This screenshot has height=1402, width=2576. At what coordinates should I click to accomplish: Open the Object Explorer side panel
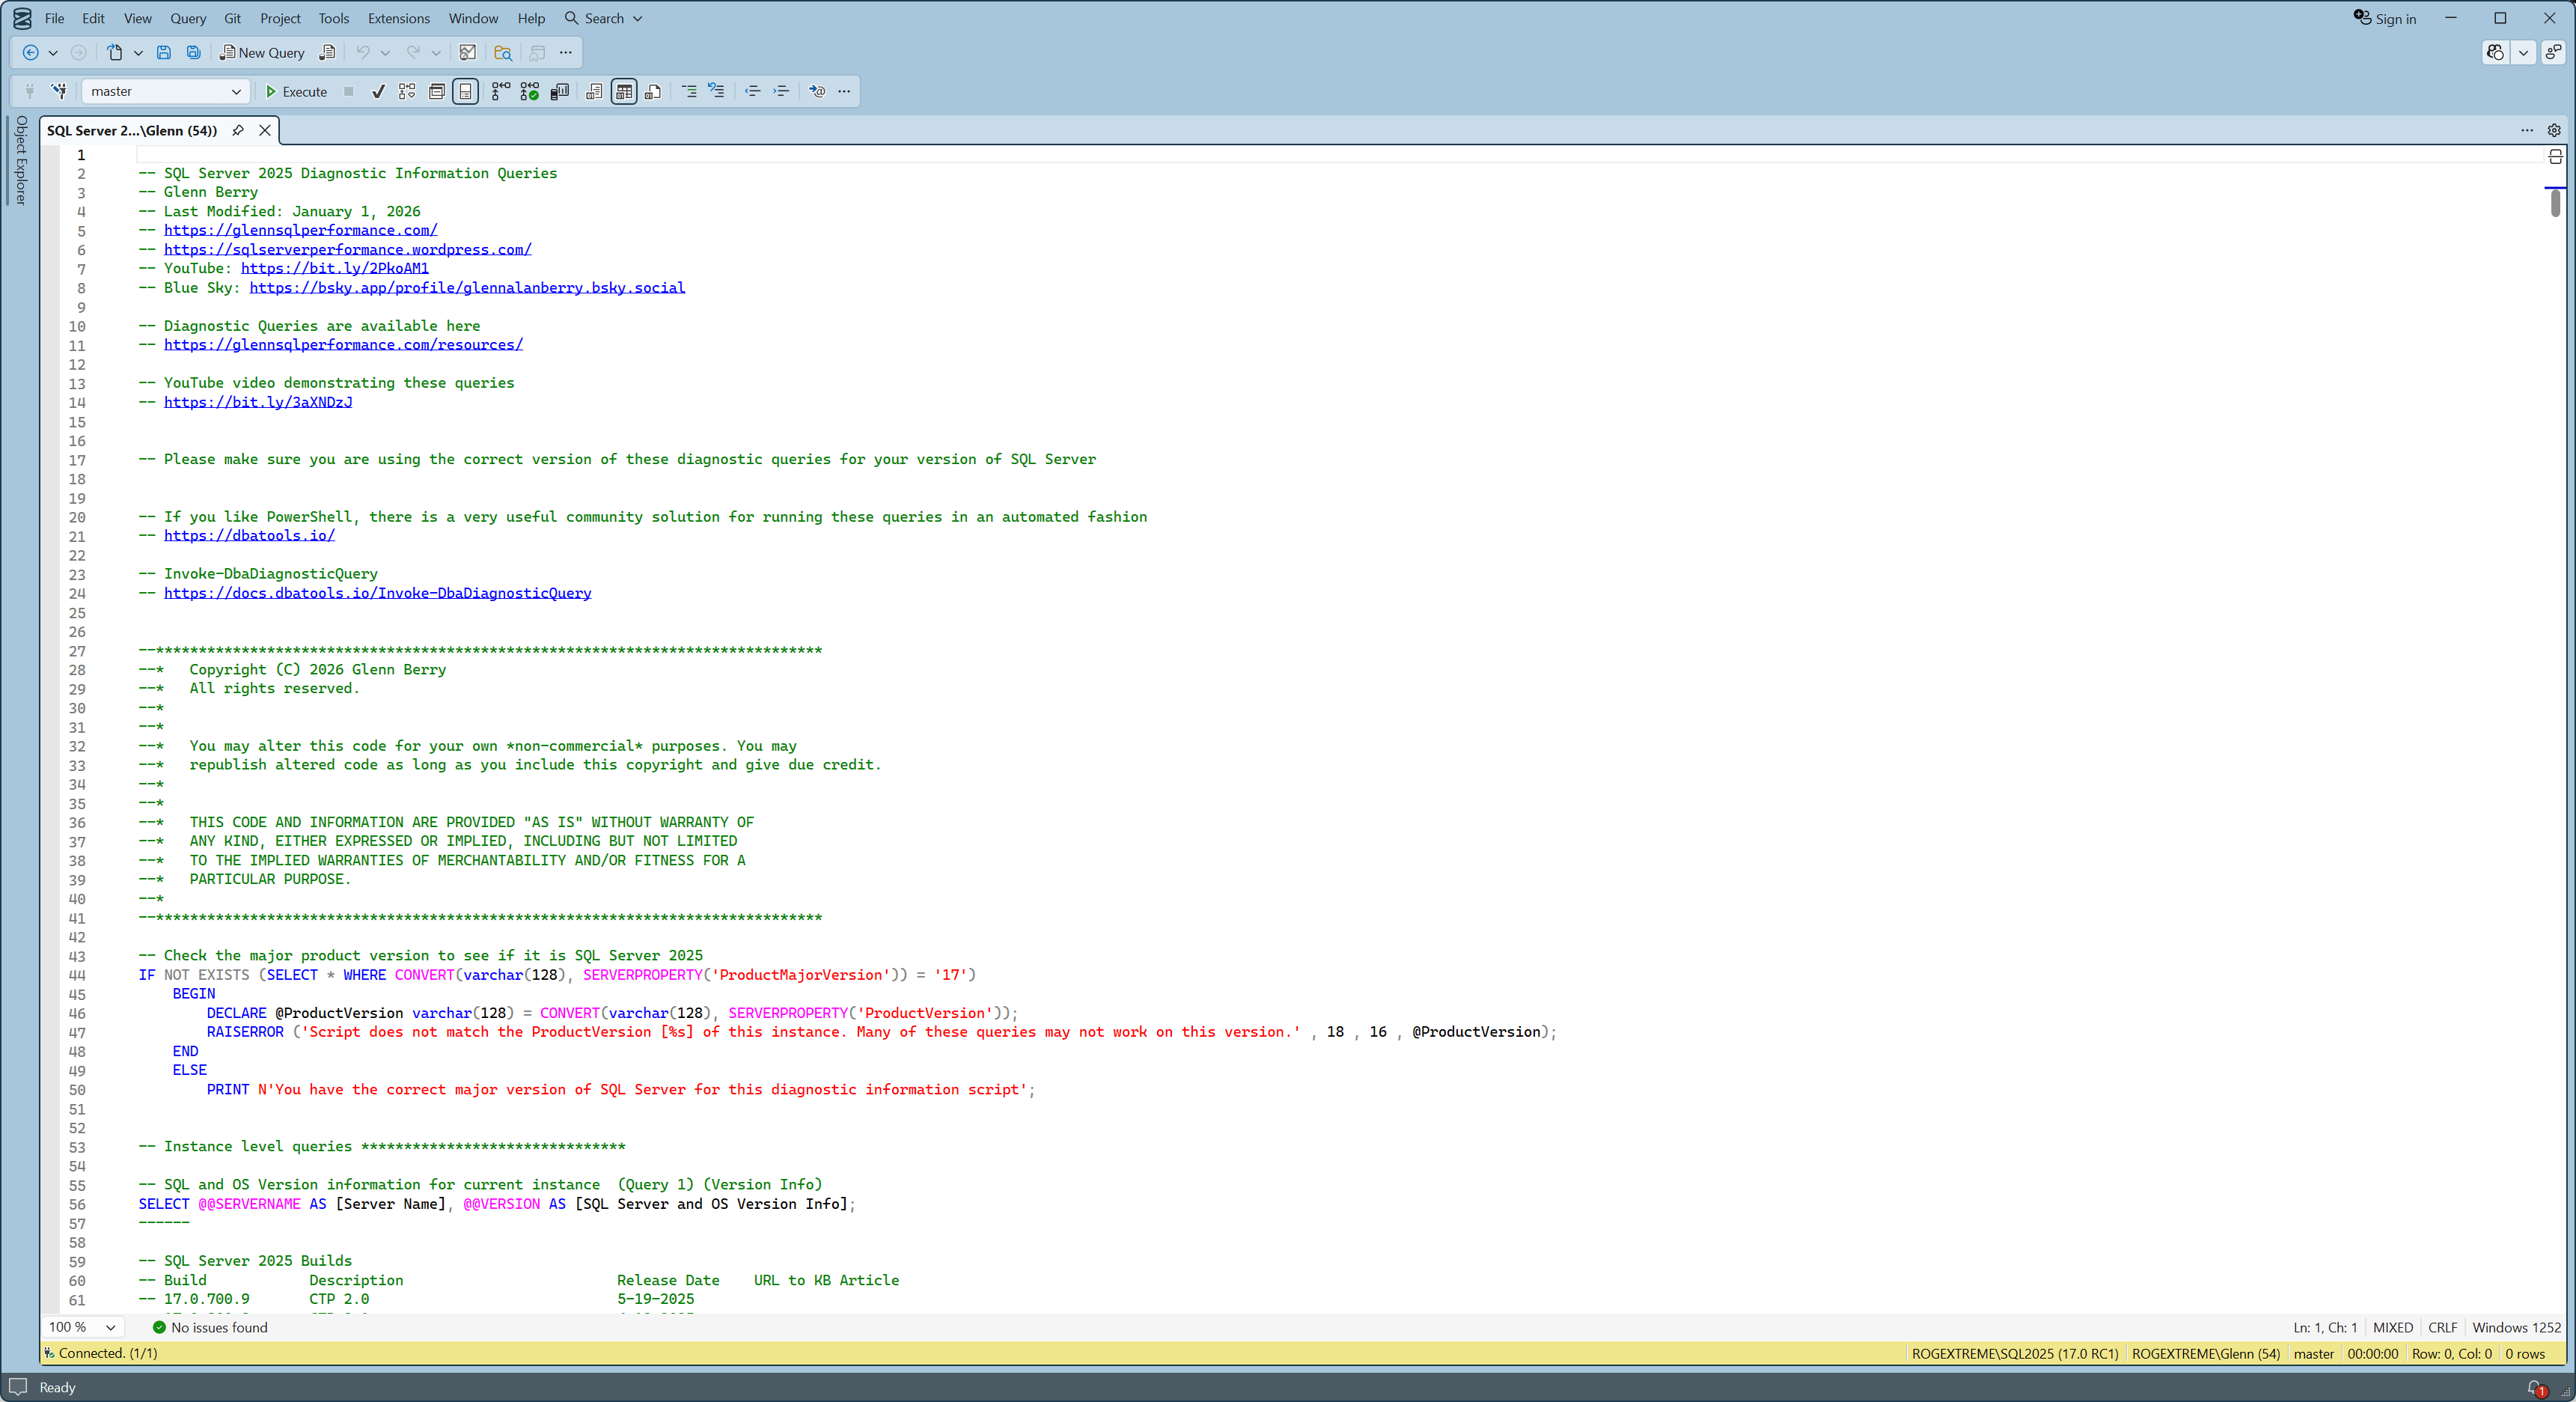coord(20,160)
